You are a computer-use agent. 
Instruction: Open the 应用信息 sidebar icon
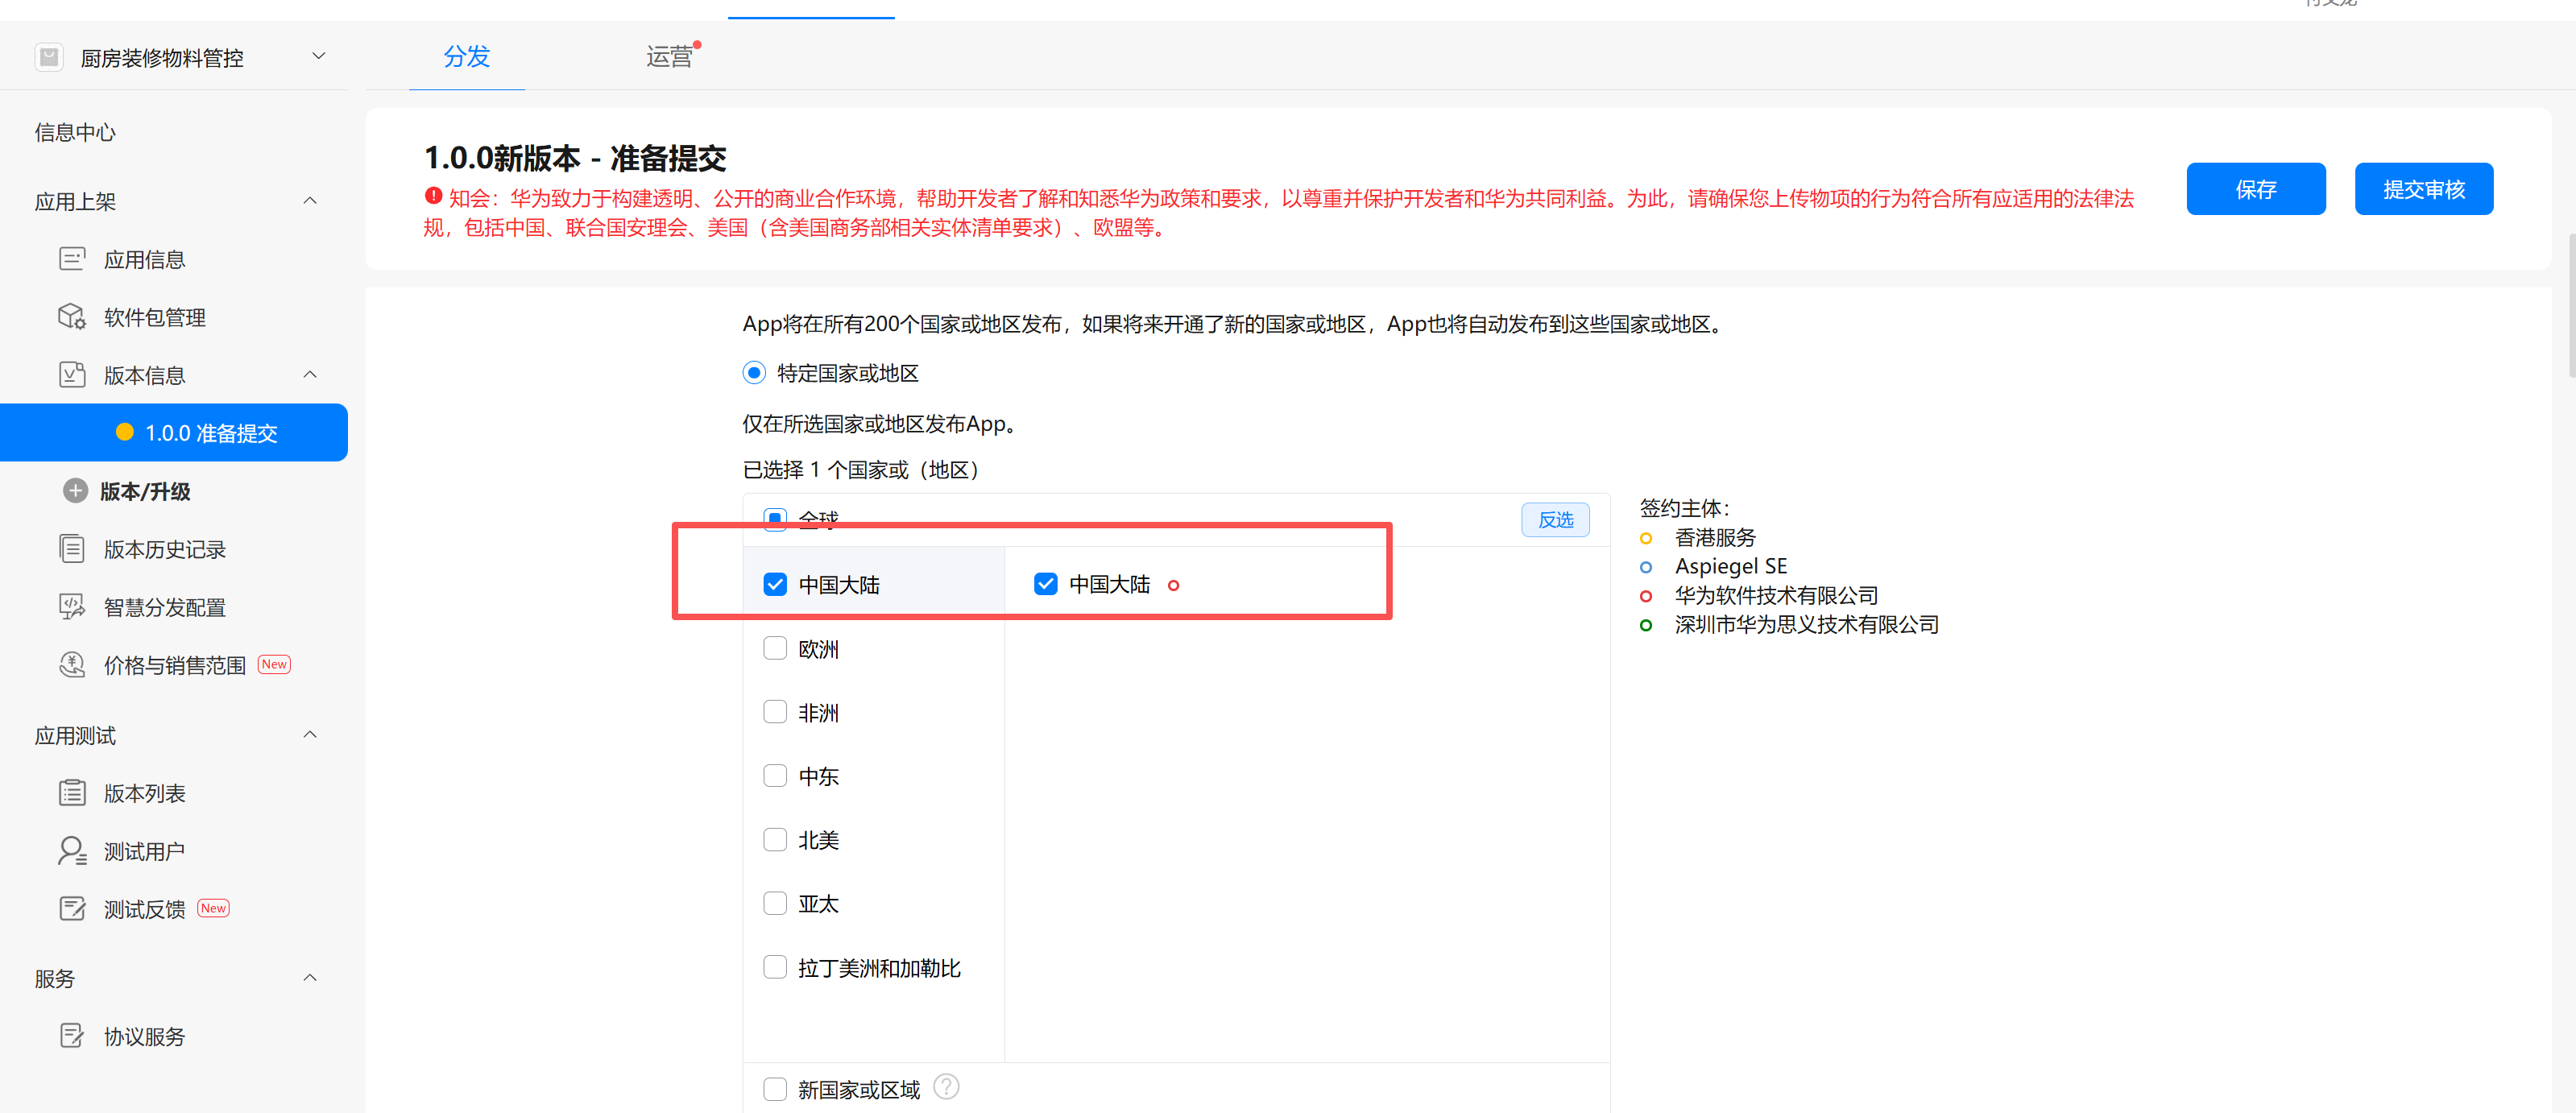[x=72, y=259]
